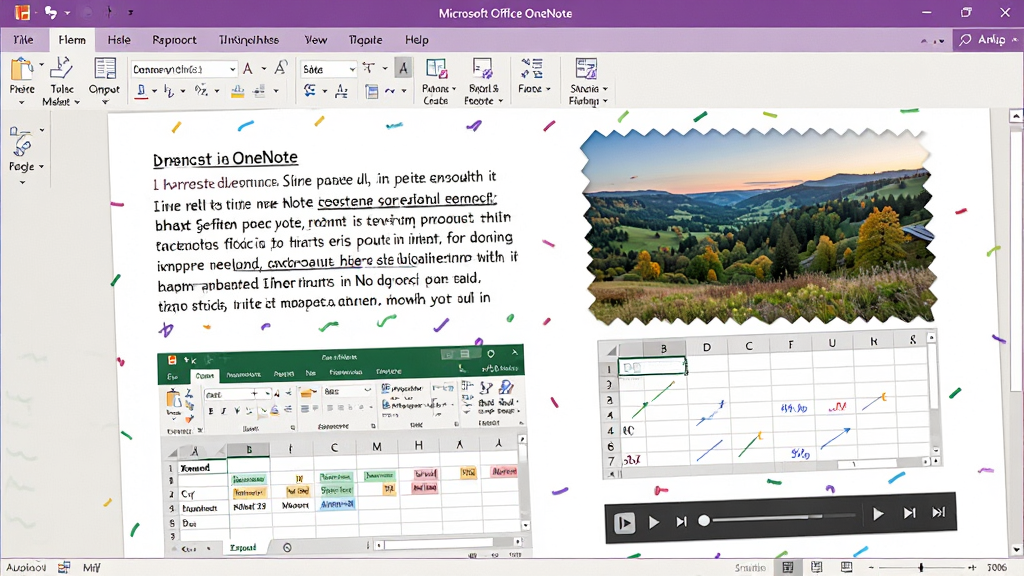The image size is (1024, 576).
Task: Open the Sáte font size dropdown
Action: coord(352,69)
